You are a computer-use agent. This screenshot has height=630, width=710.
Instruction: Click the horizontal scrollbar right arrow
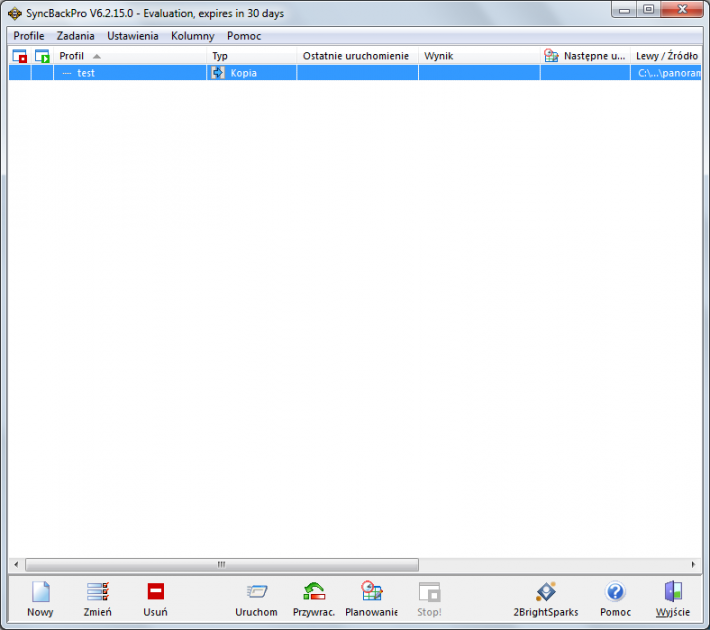(693, 564)
